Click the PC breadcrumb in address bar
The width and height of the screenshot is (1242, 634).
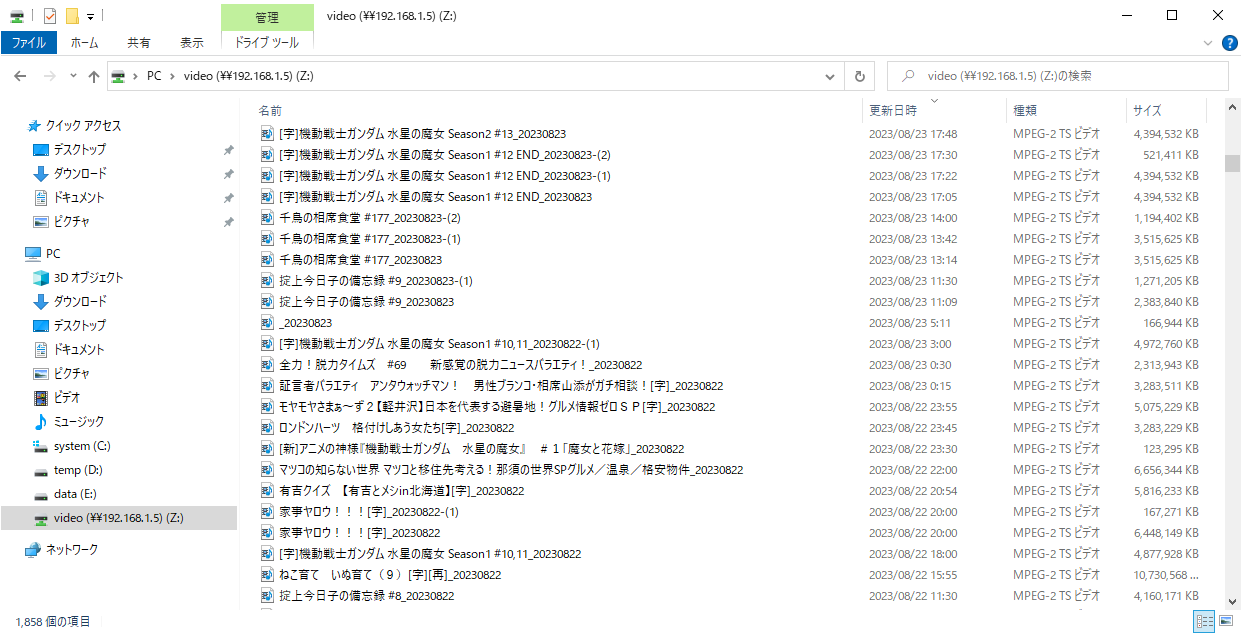tap(154, 76)
